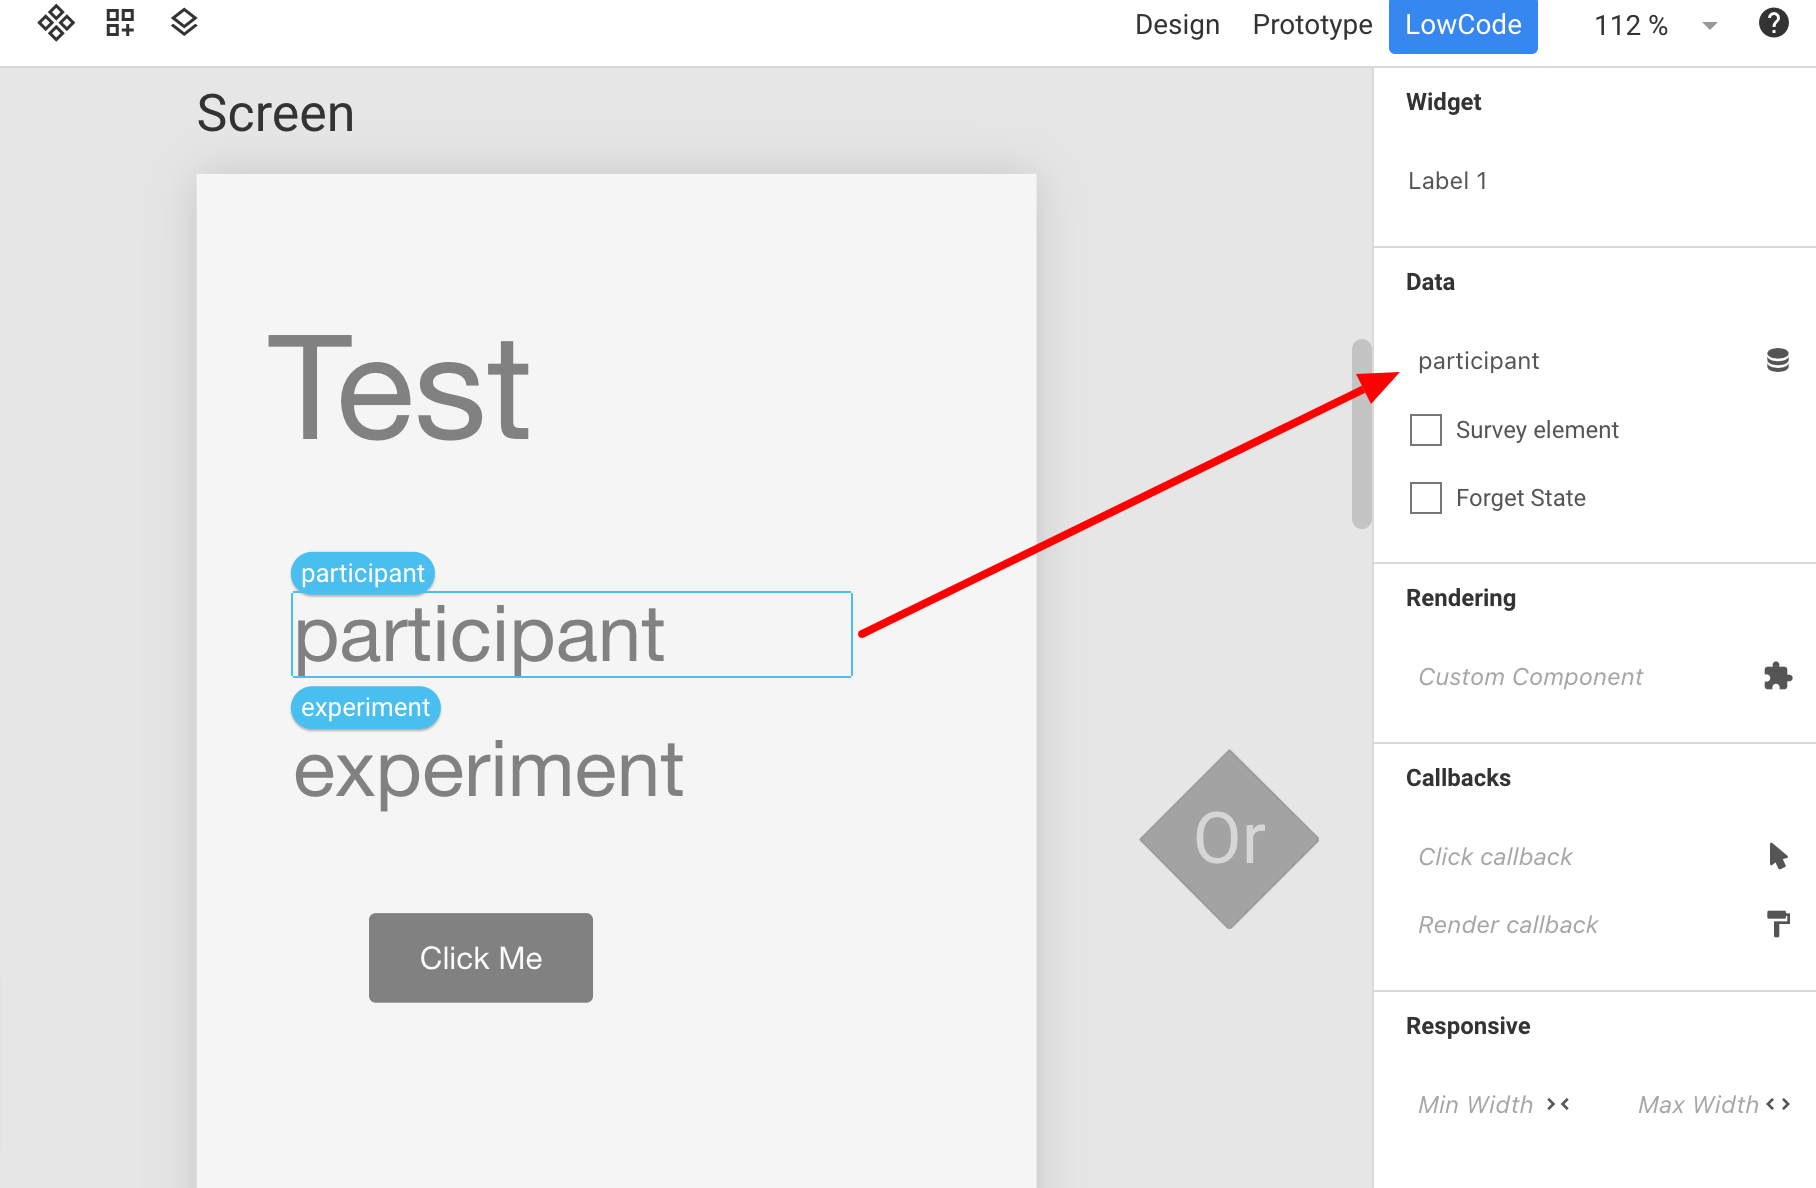
Task: Select the Or branch diamond
Action: click(x=1228, y=840)
